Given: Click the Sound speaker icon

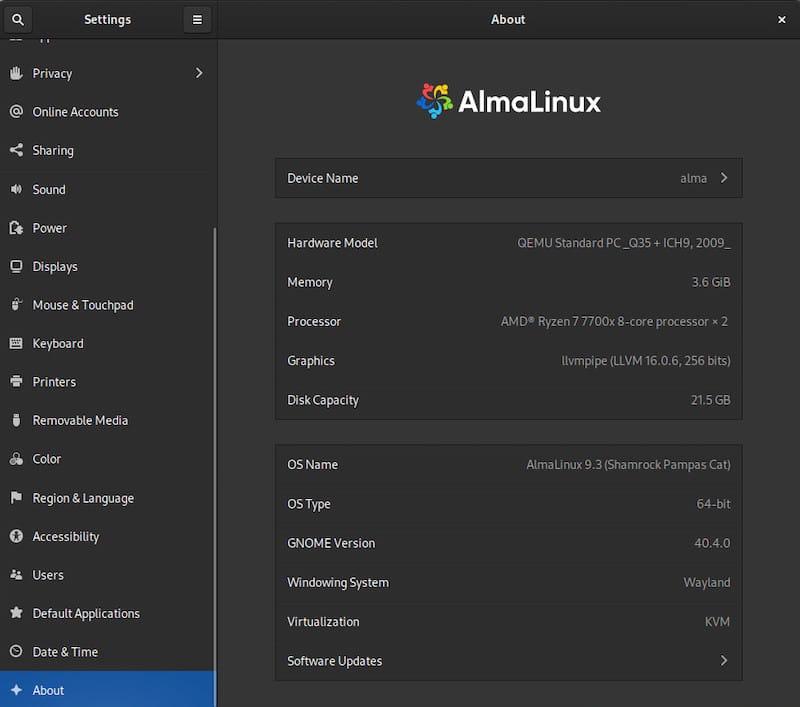Looking at the screenshot, I should (16, 189).
